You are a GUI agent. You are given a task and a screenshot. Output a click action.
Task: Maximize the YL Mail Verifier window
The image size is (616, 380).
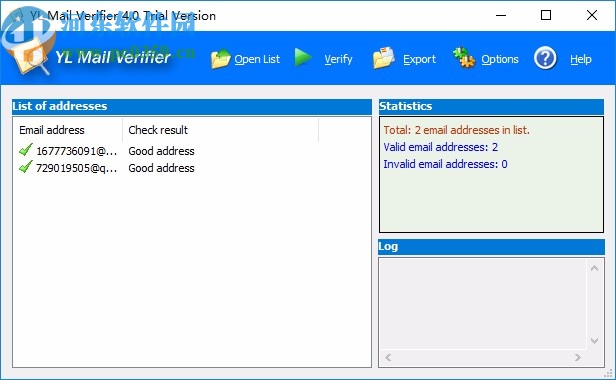click(x=546, y=15)
